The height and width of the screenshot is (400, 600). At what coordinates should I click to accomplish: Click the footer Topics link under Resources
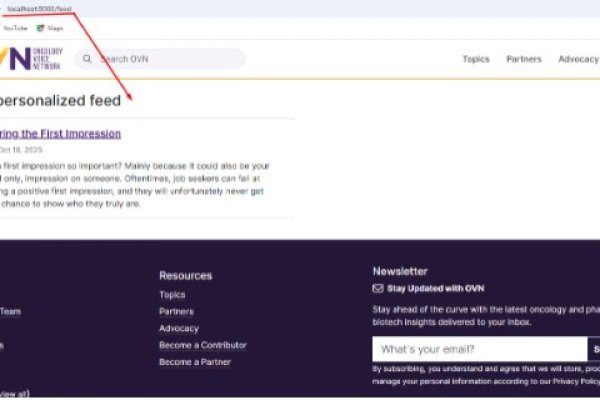tap(172, 295)
